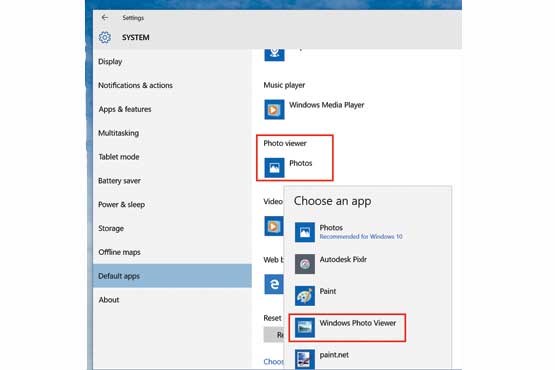Click the SYSTEM heading

[x=136, y=37]
